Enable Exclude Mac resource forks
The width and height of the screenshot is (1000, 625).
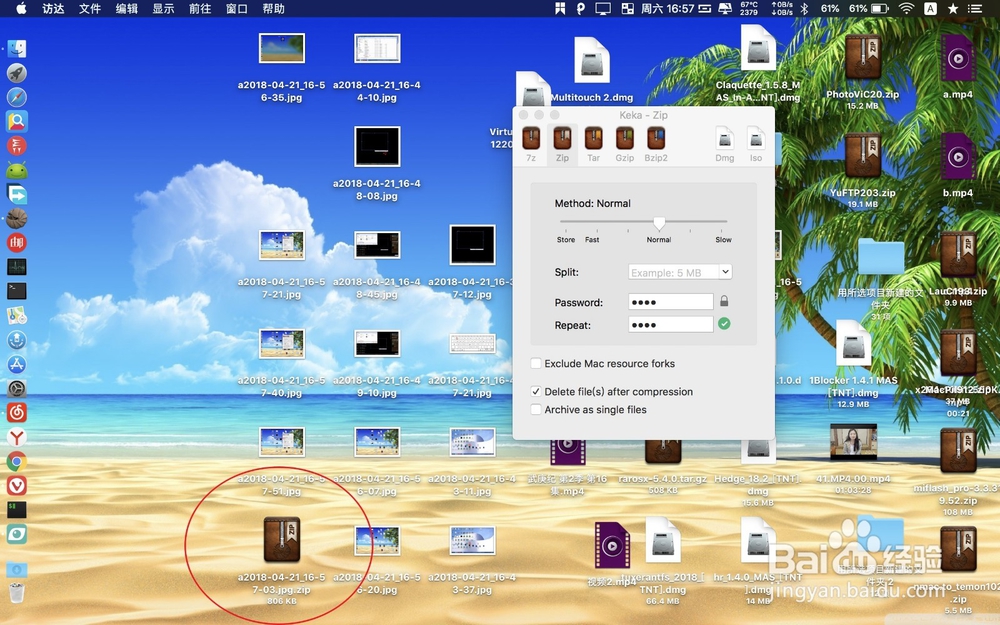pos(536,364)
